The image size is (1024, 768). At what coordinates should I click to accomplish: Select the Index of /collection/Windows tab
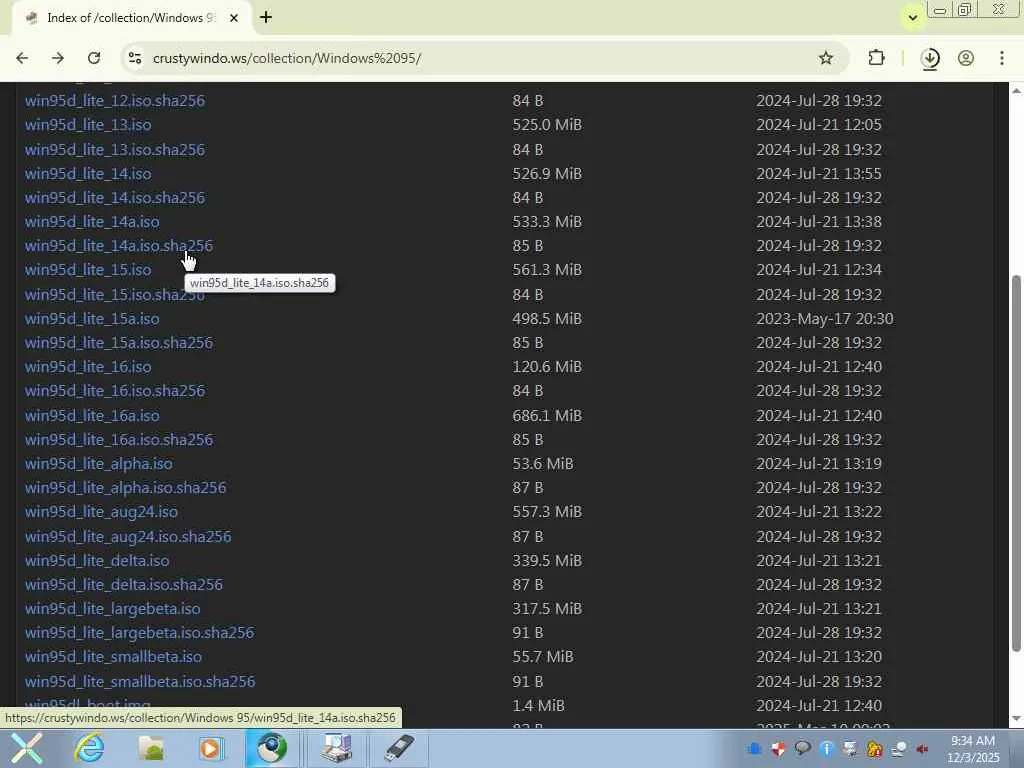[x=131, y=18]
